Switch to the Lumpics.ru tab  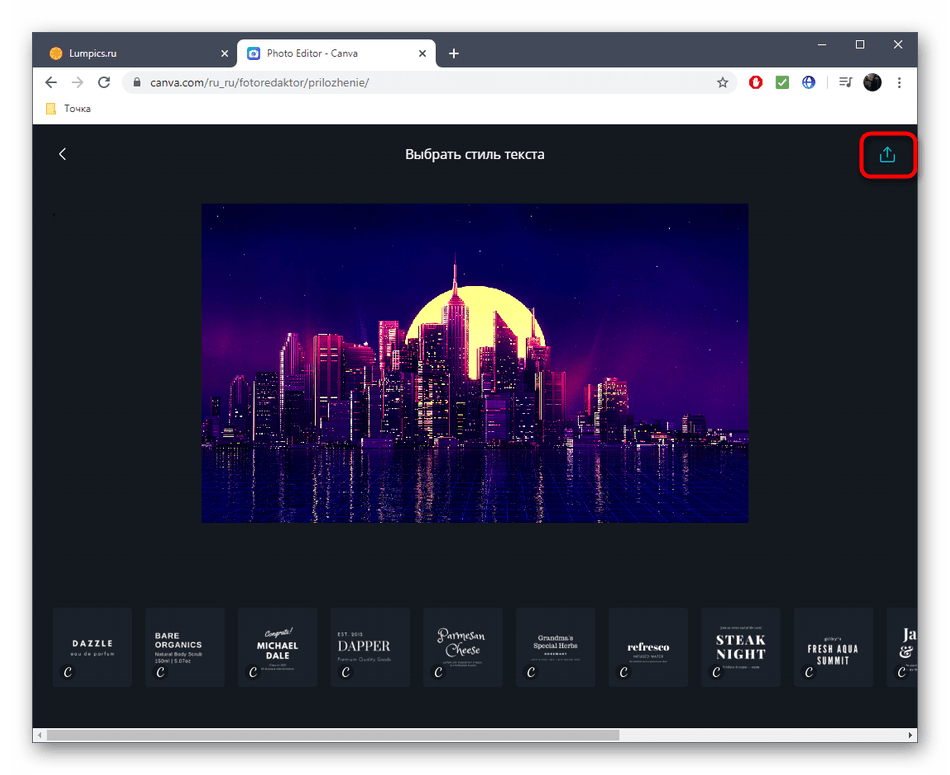point(138,53)
